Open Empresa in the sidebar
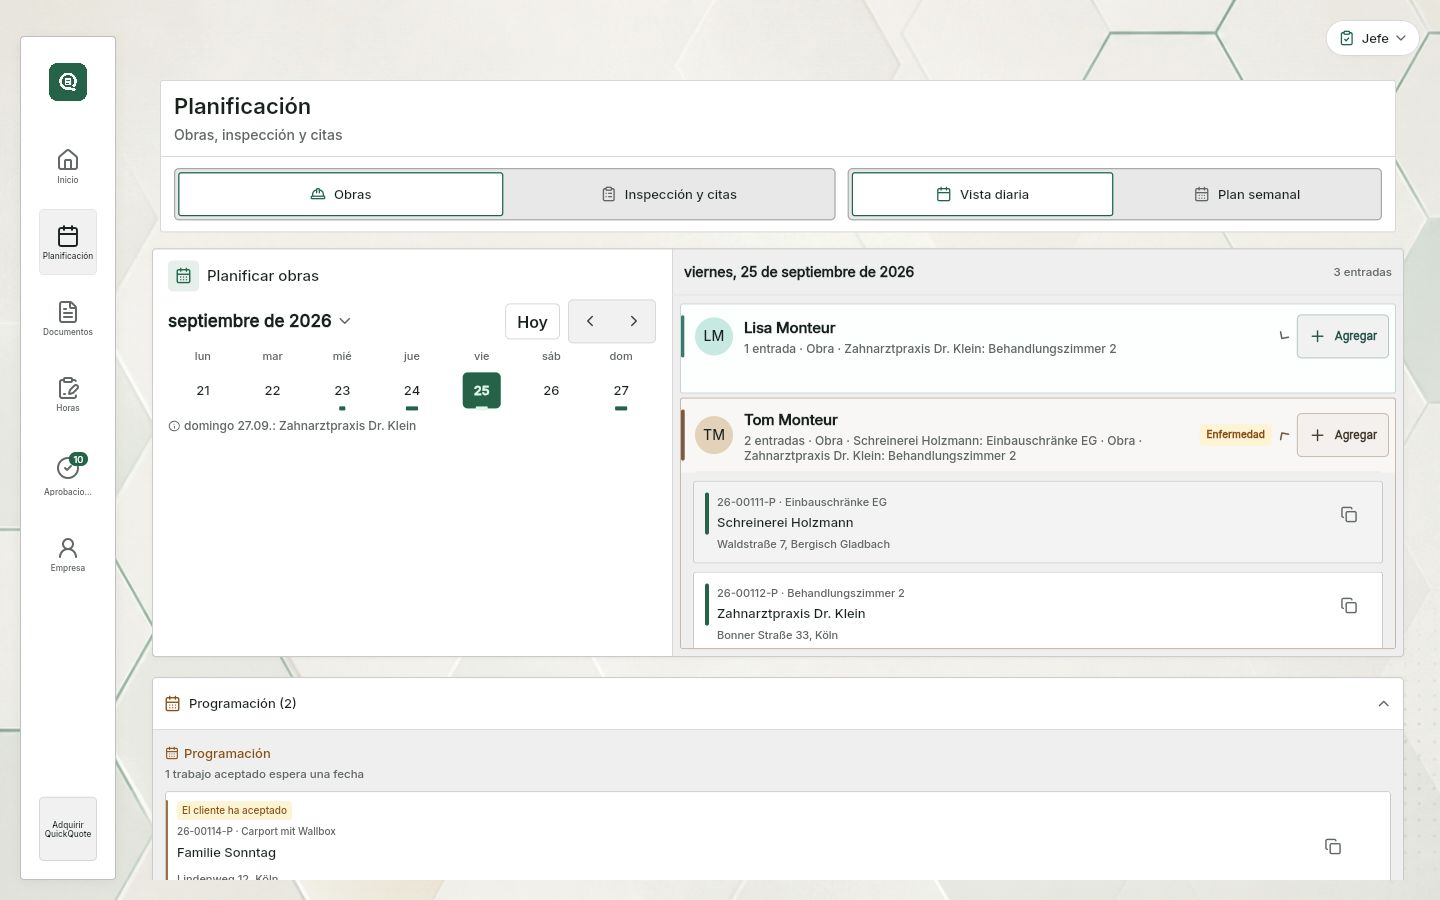This screenshot has height=900, width=1440. pyautogui.click(x=68, y=554)
